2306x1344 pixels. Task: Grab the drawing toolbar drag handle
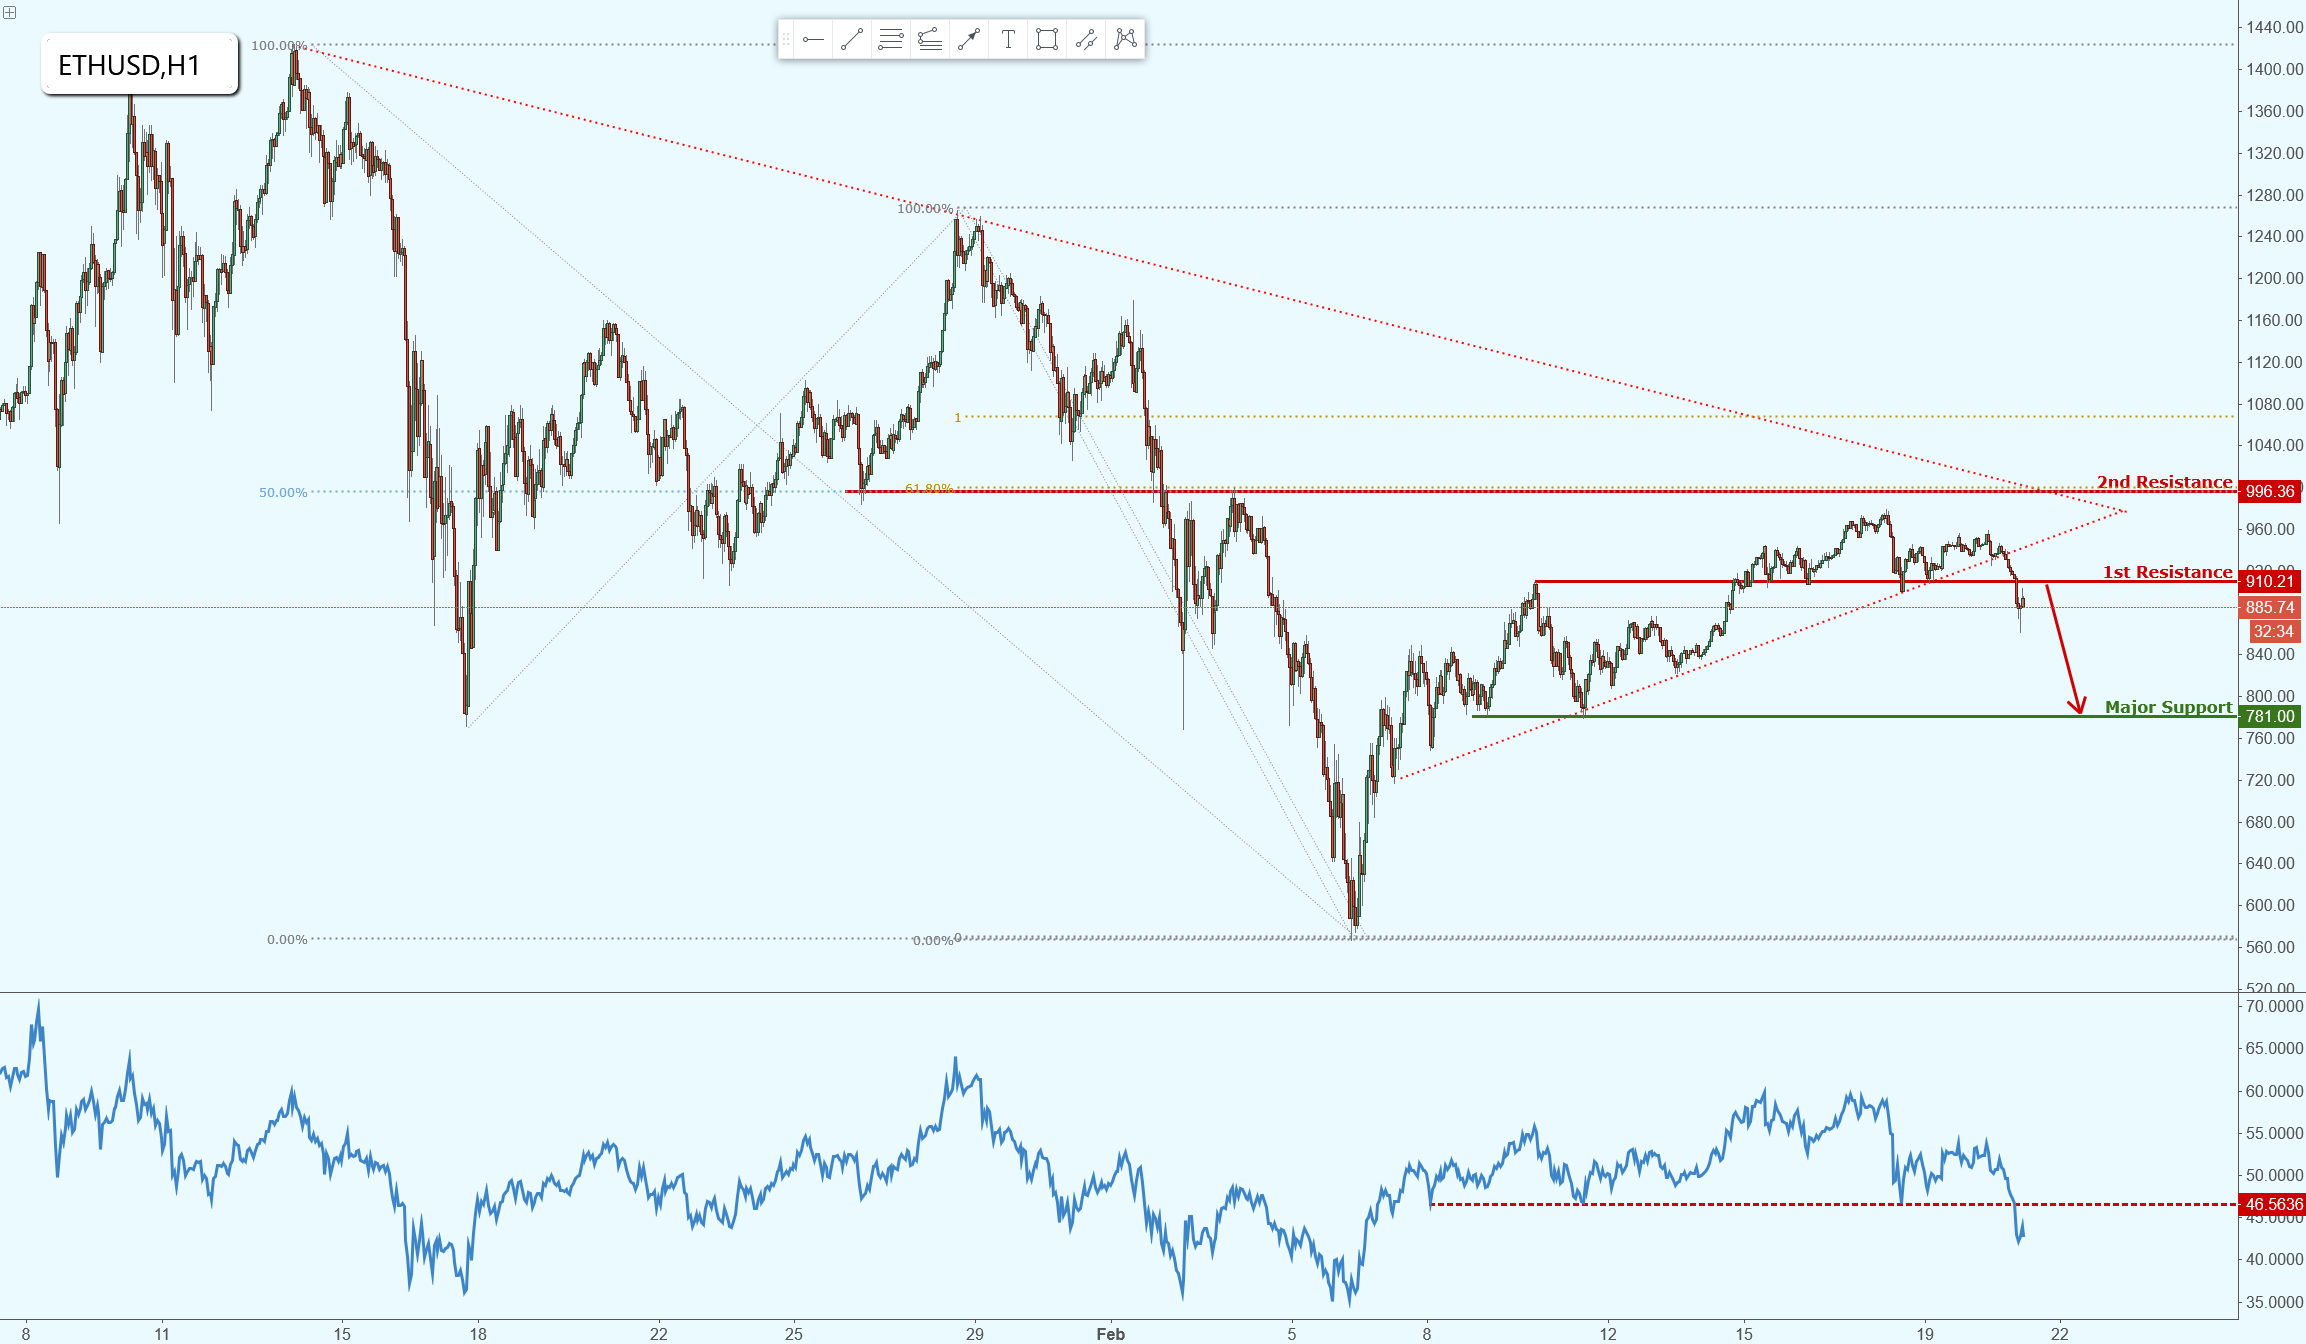786,40
